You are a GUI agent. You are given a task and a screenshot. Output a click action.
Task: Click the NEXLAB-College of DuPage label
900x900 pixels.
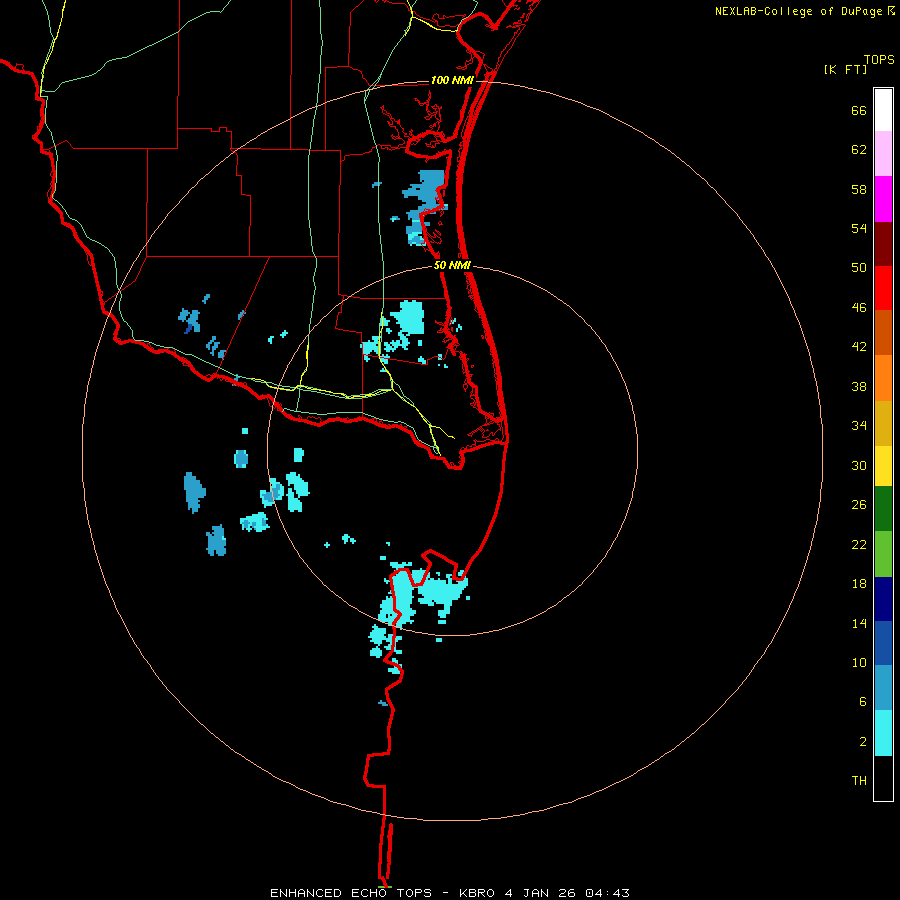798,11
